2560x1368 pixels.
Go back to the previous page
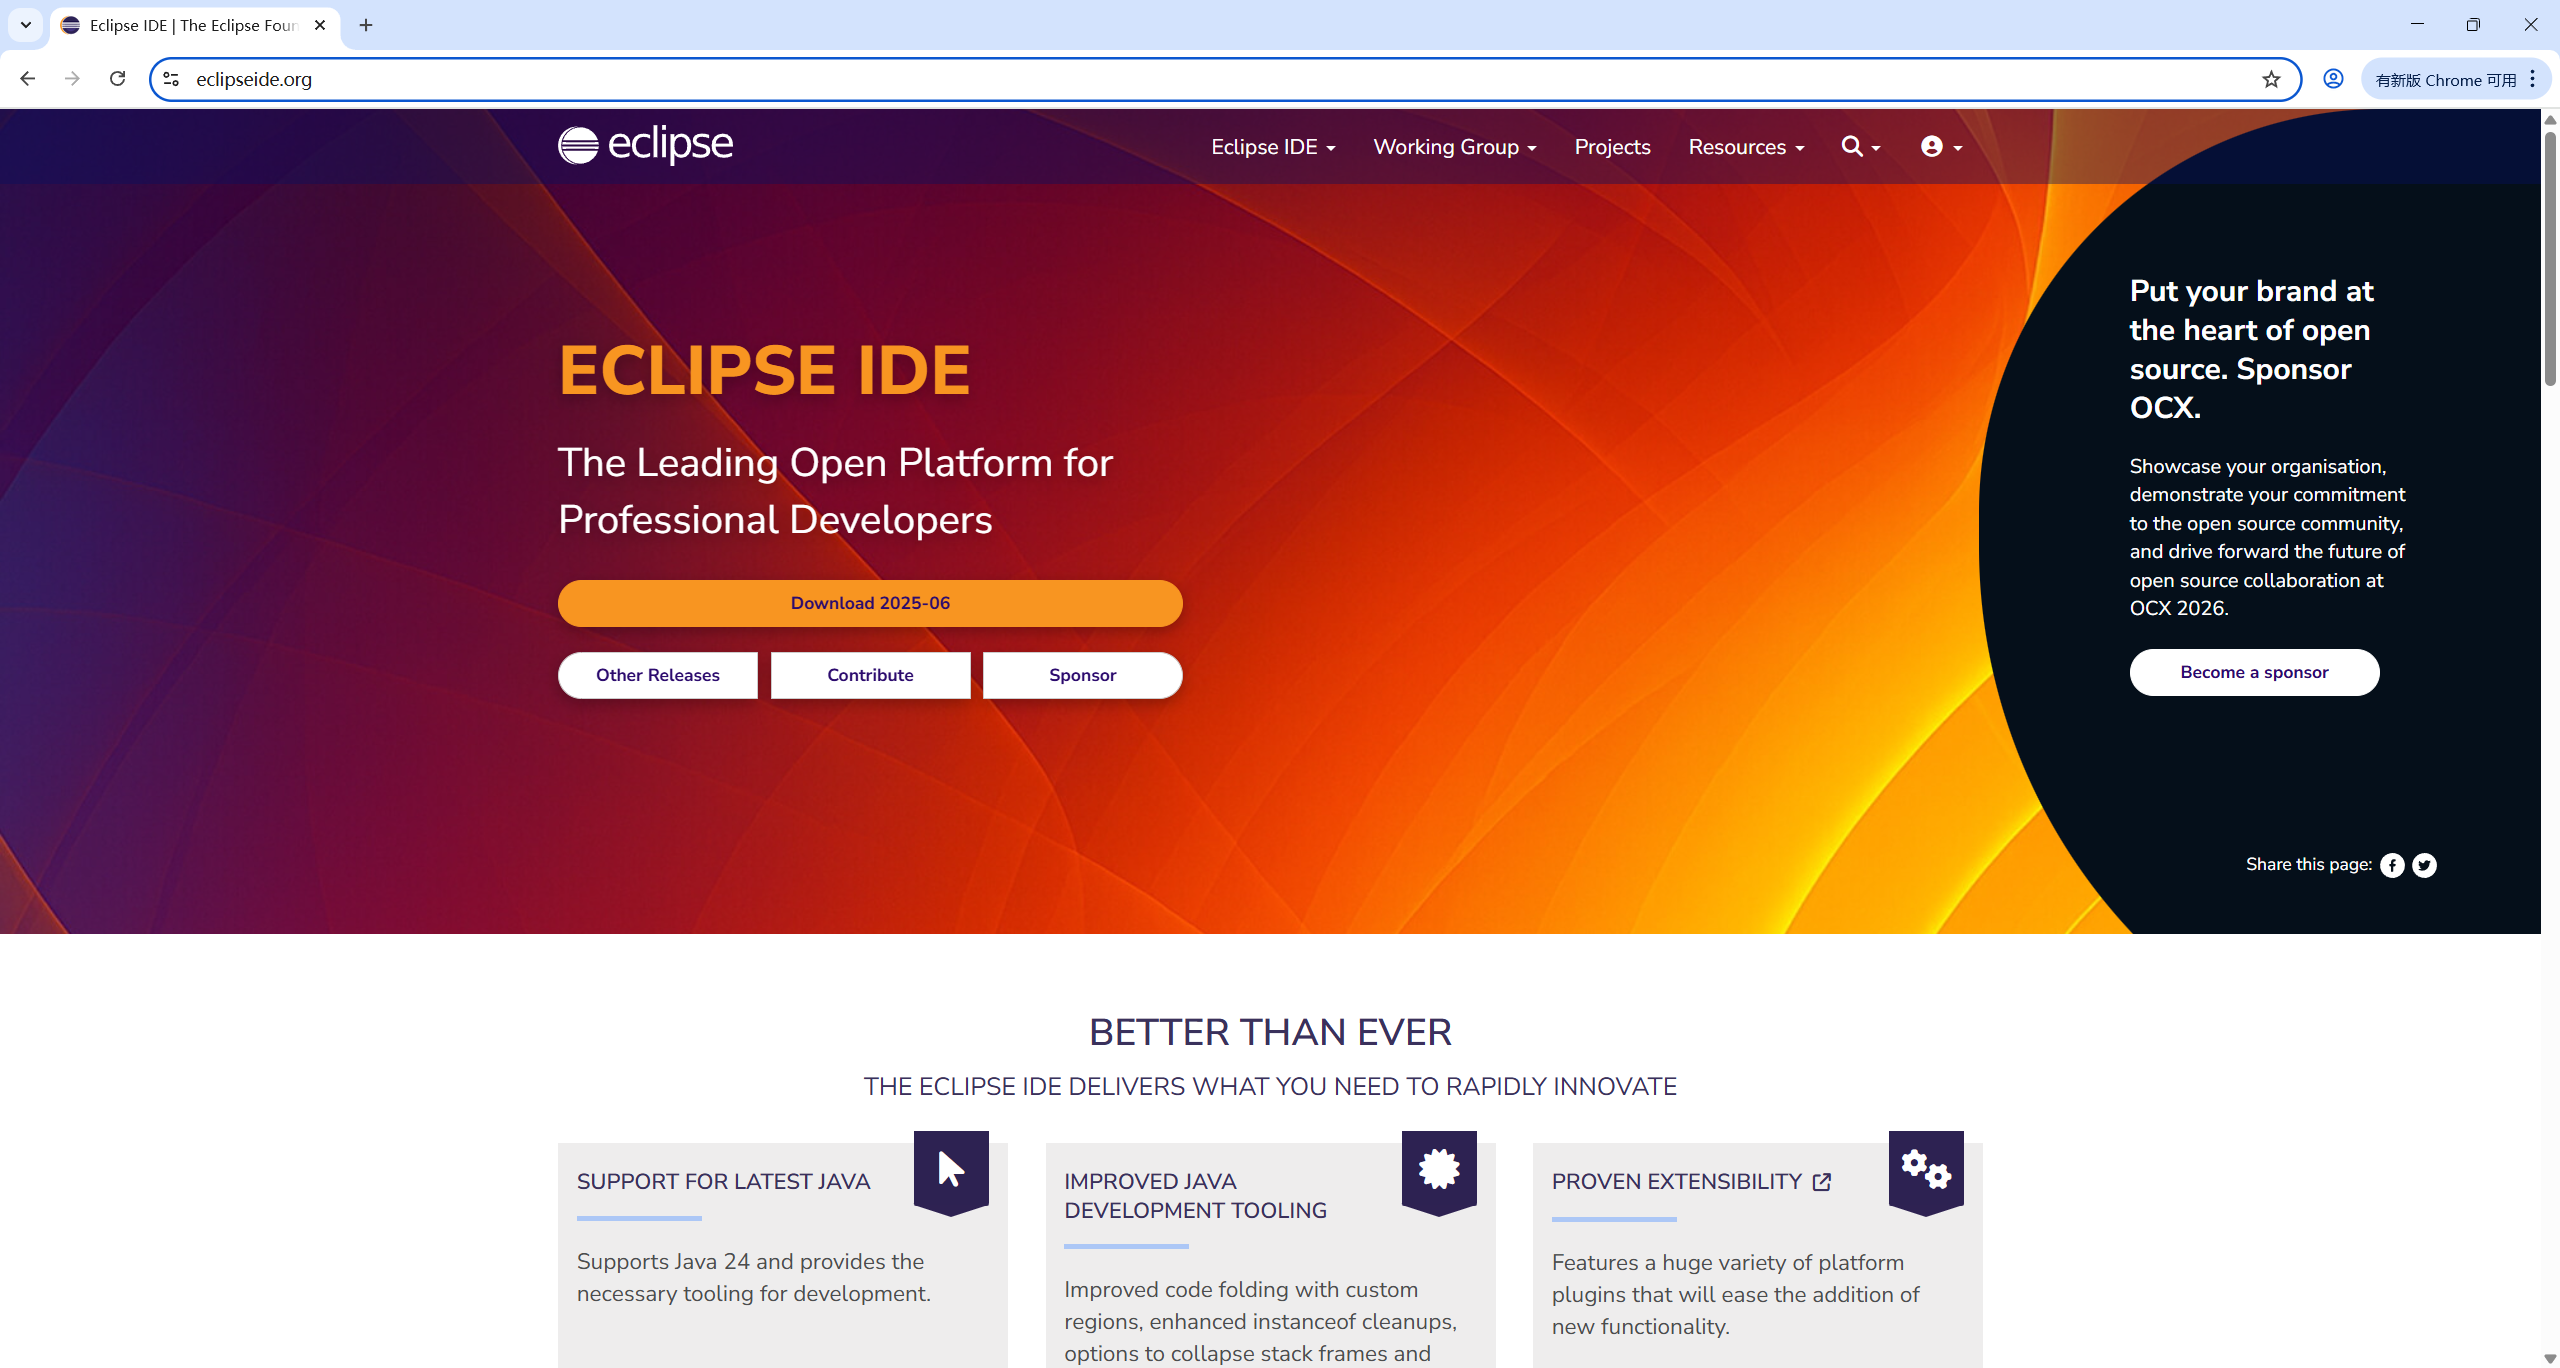click(x=28, y=79)
